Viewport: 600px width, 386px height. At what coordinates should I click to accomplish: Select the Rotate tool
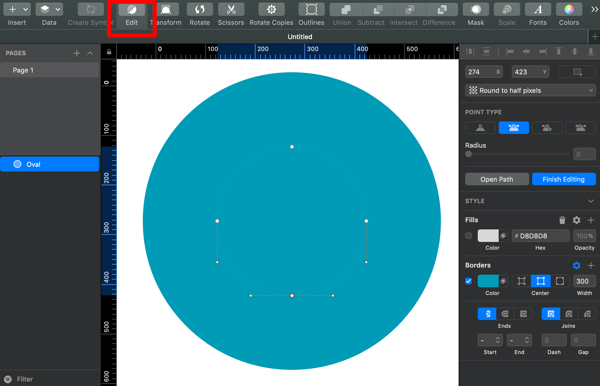click(x=200, y=9)
